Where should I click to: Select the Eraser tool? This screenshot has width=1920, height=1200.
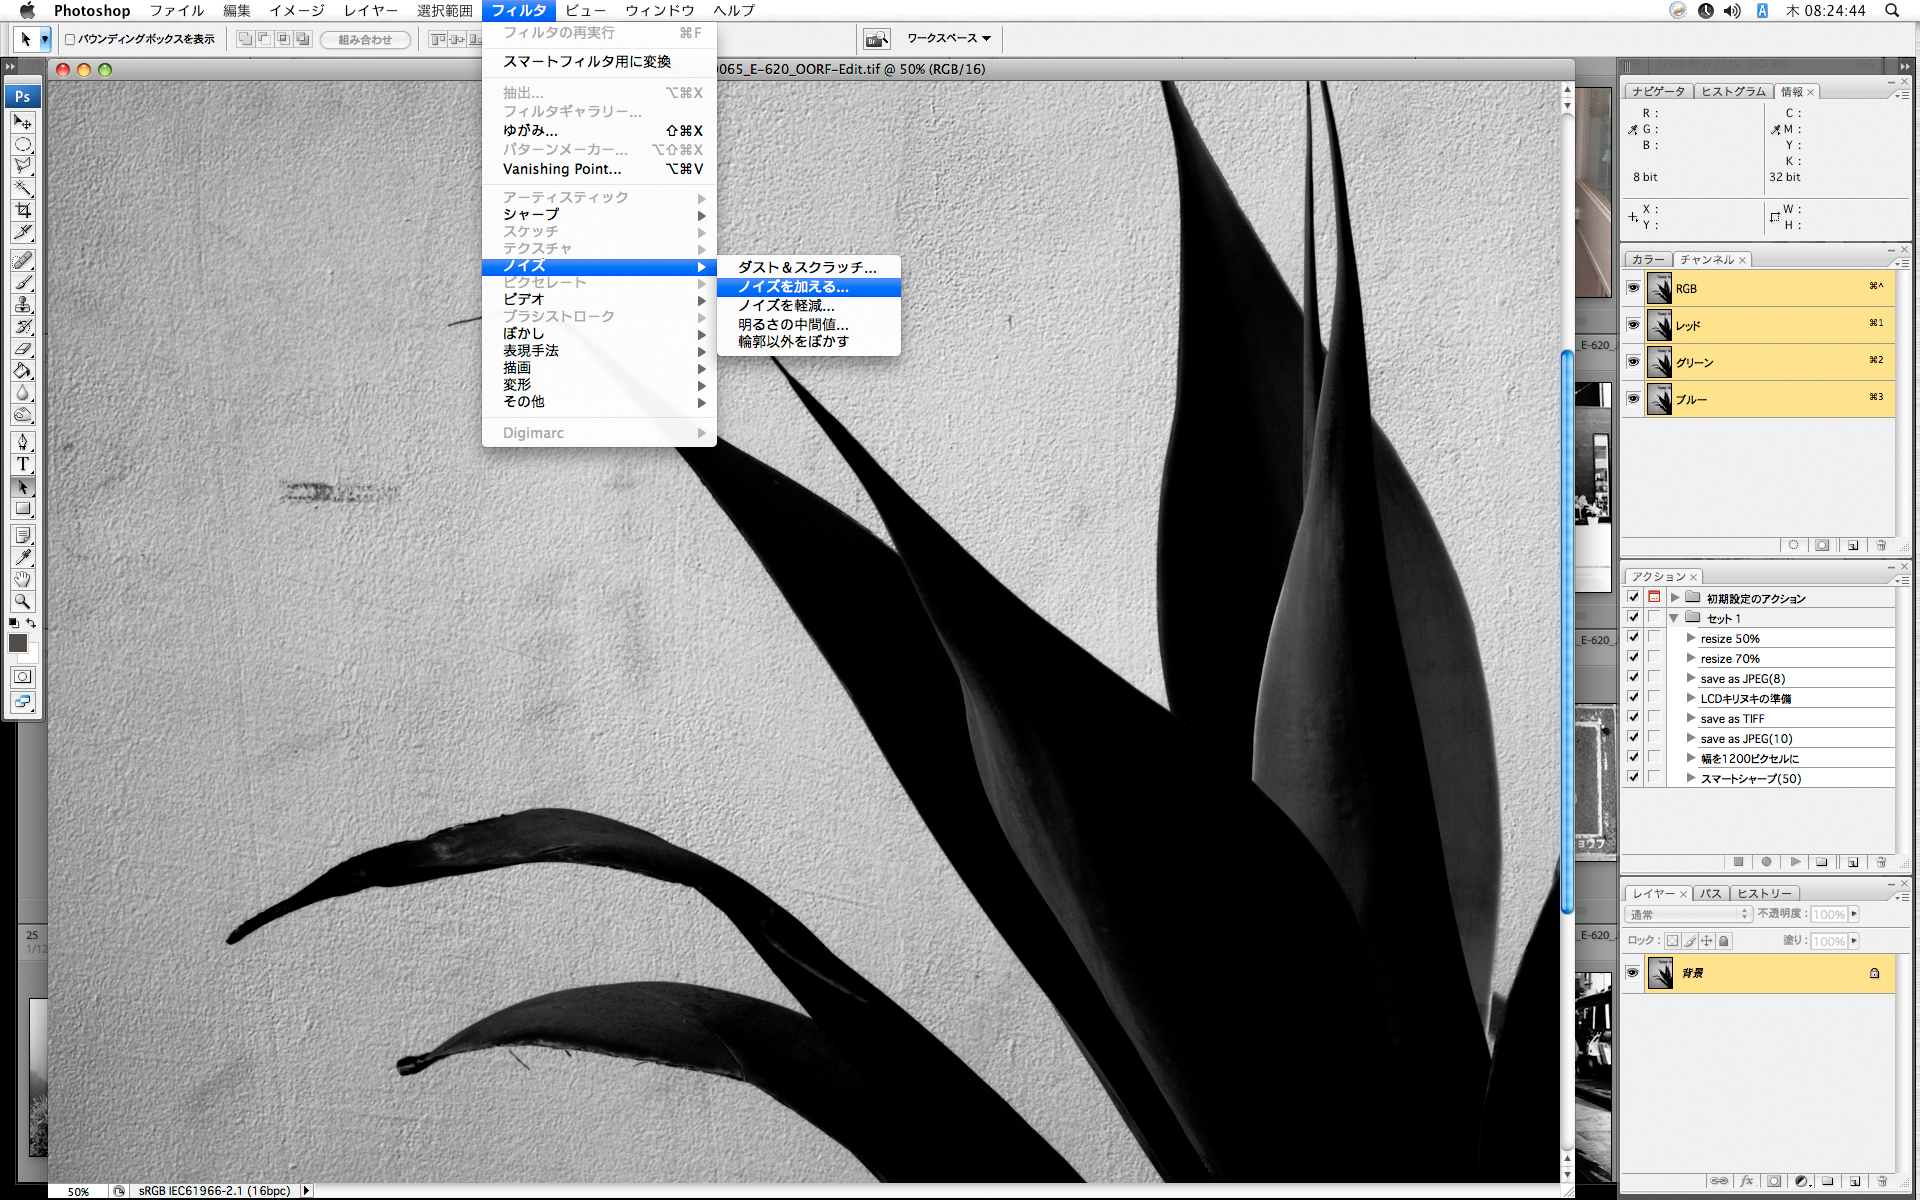click(23, 348)
